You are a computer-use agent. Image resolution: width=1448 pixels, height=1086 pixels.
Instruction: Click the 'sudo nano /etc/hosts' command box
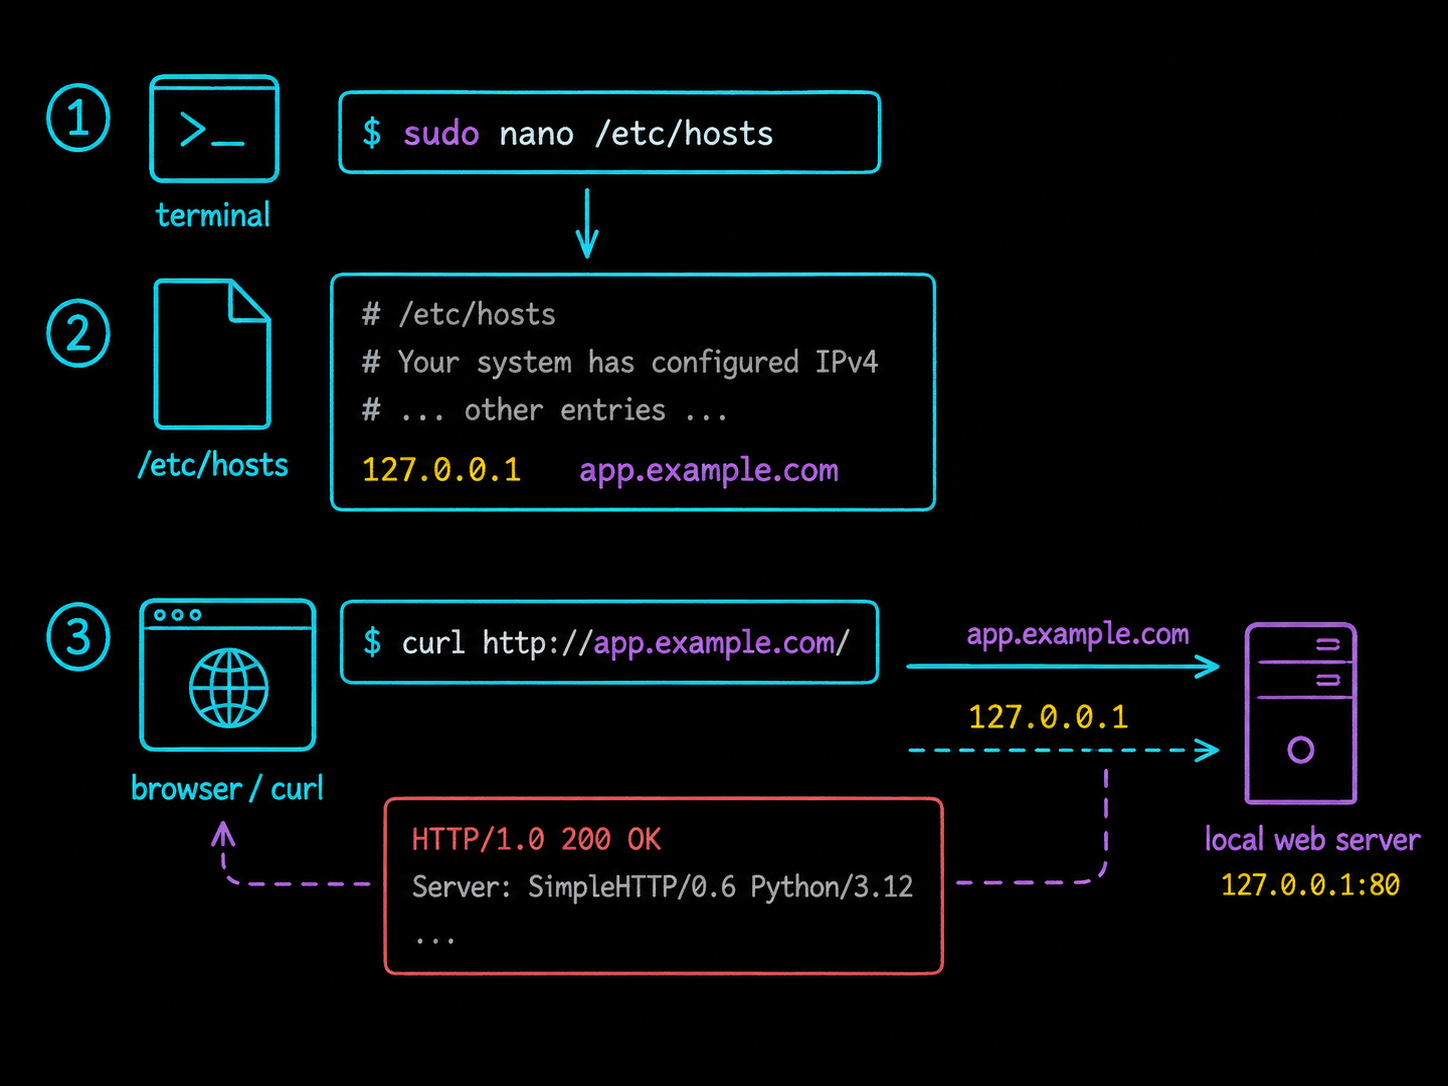pyautogui.click(x=610, y=133)
